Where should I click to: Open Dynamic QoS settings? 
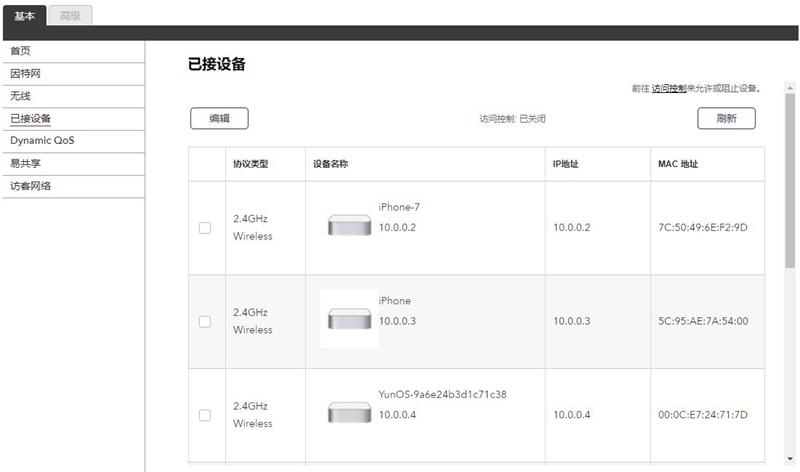click(x=42, y=141)
